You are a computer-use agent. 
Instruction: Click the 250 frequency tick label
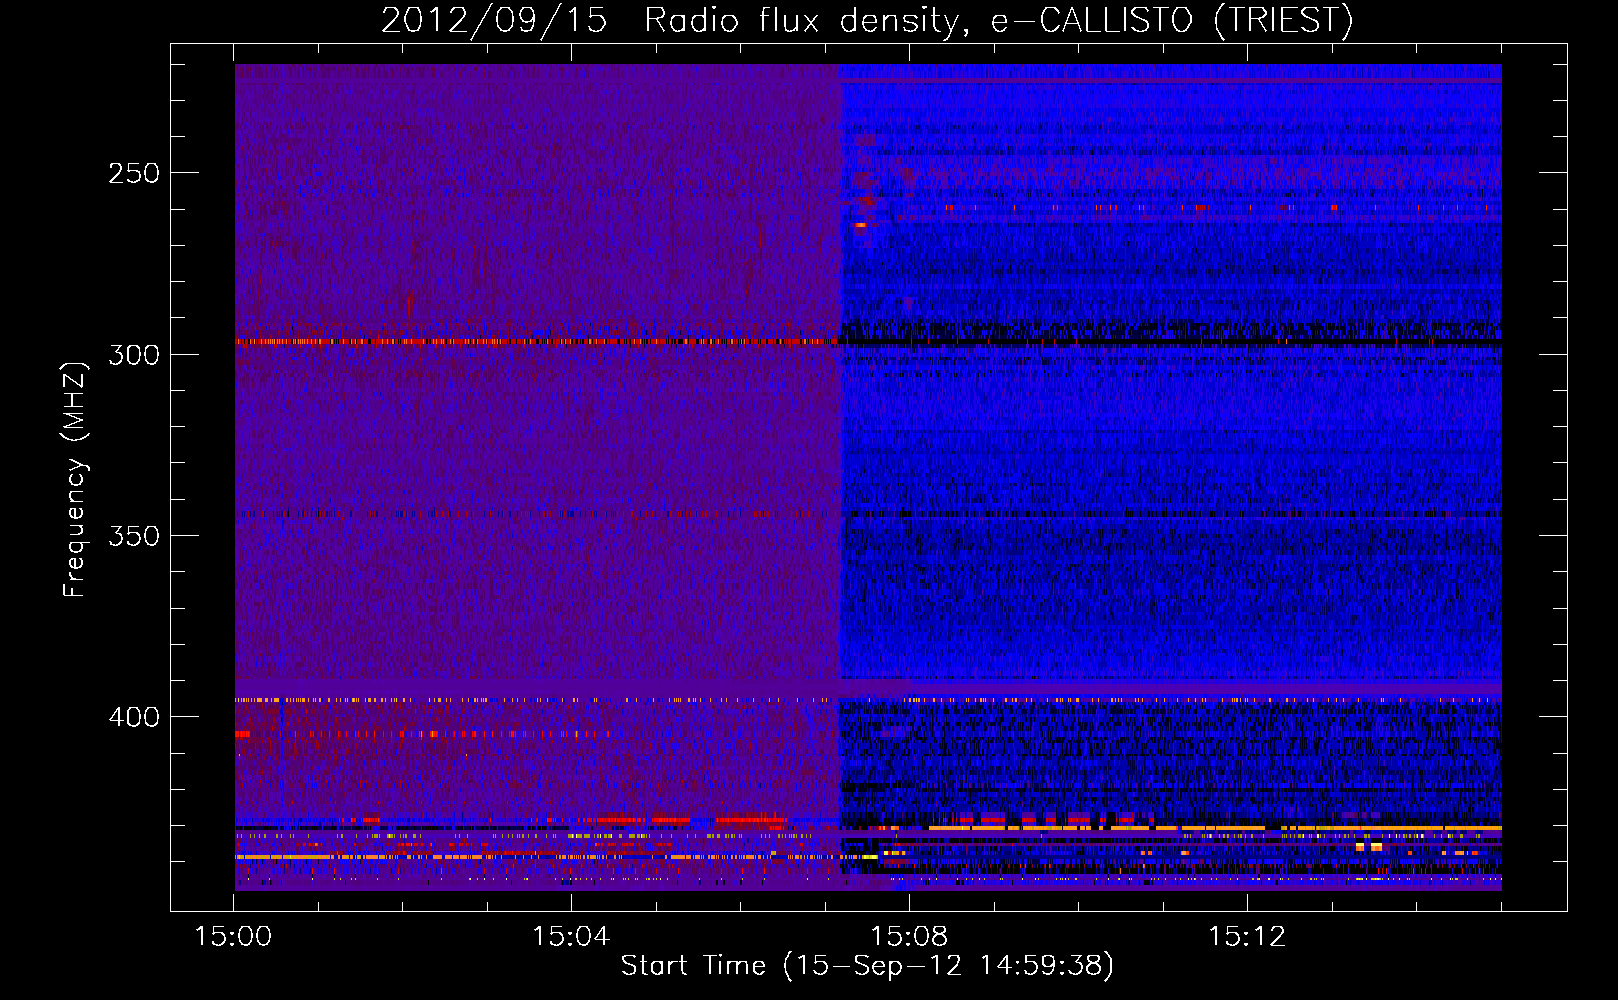click(x=134, y=173)
